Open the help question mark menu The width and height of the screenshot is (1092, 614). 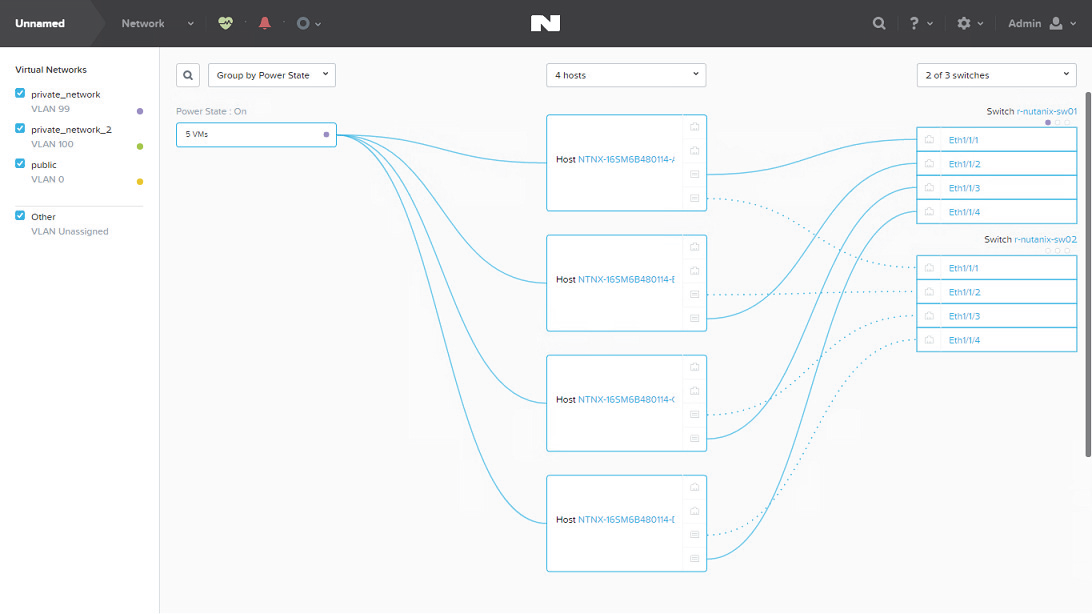[x=914, y=23]
